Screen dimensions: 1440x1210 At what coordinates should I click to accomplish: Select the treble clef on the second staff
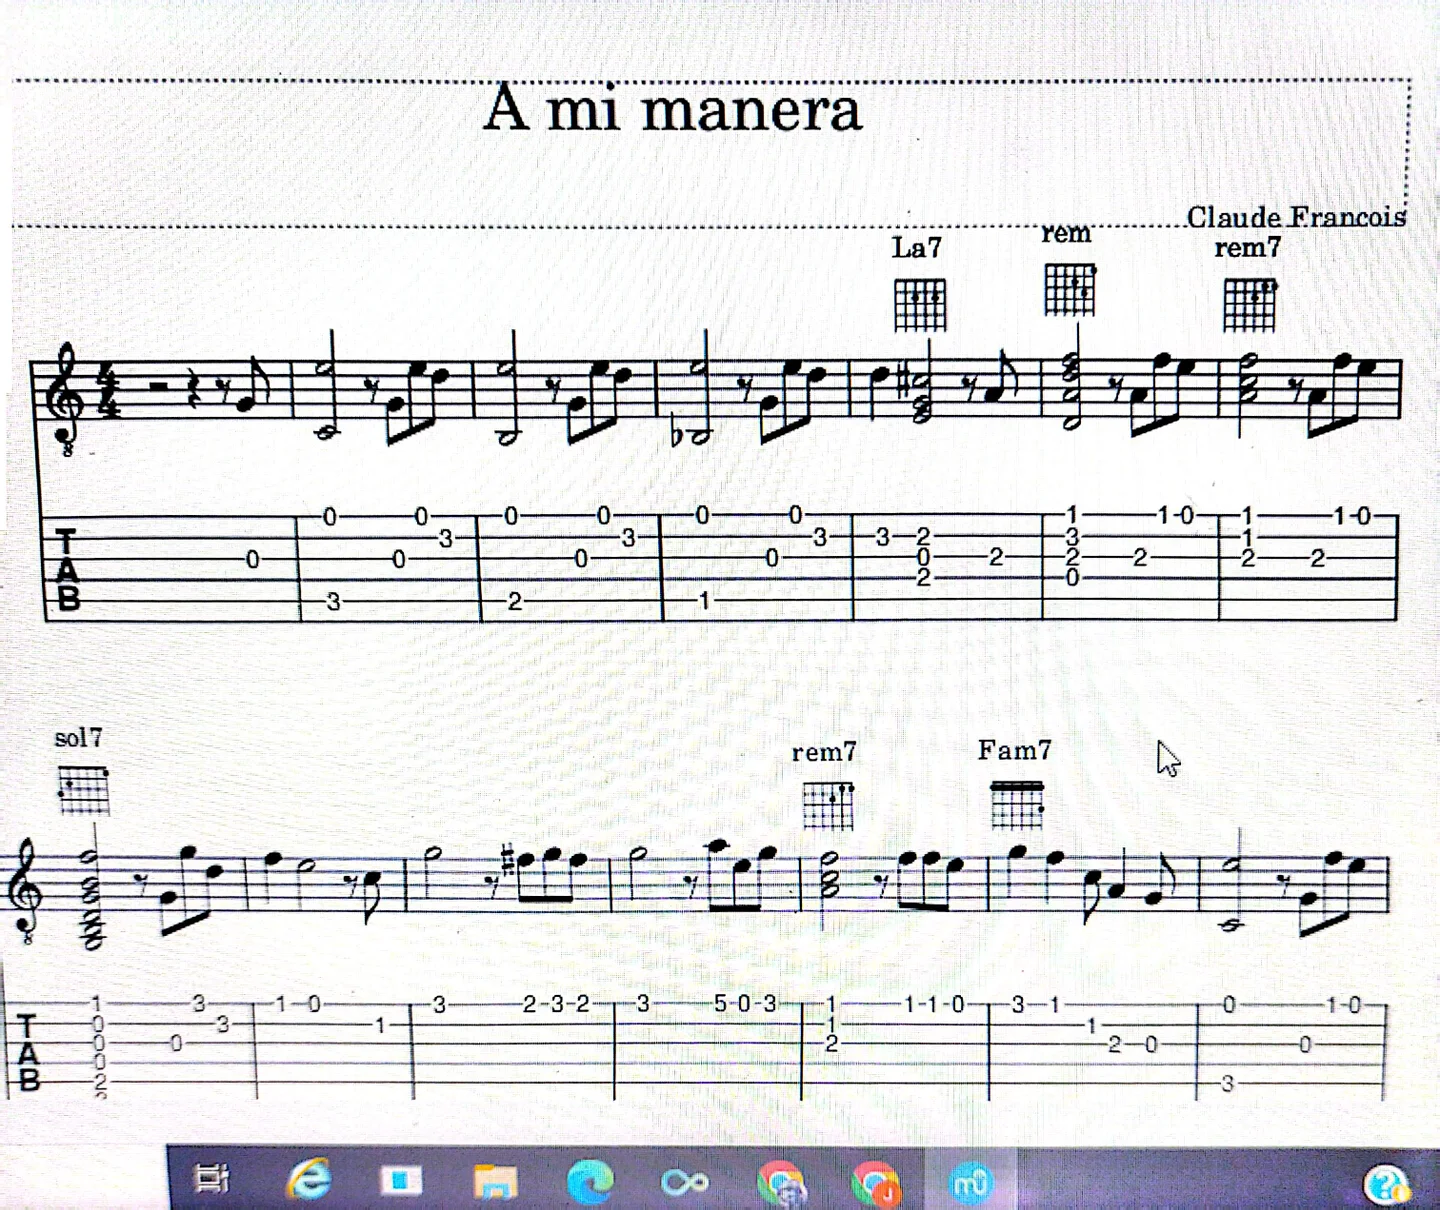pyautogui.click(x=25, y=891)
